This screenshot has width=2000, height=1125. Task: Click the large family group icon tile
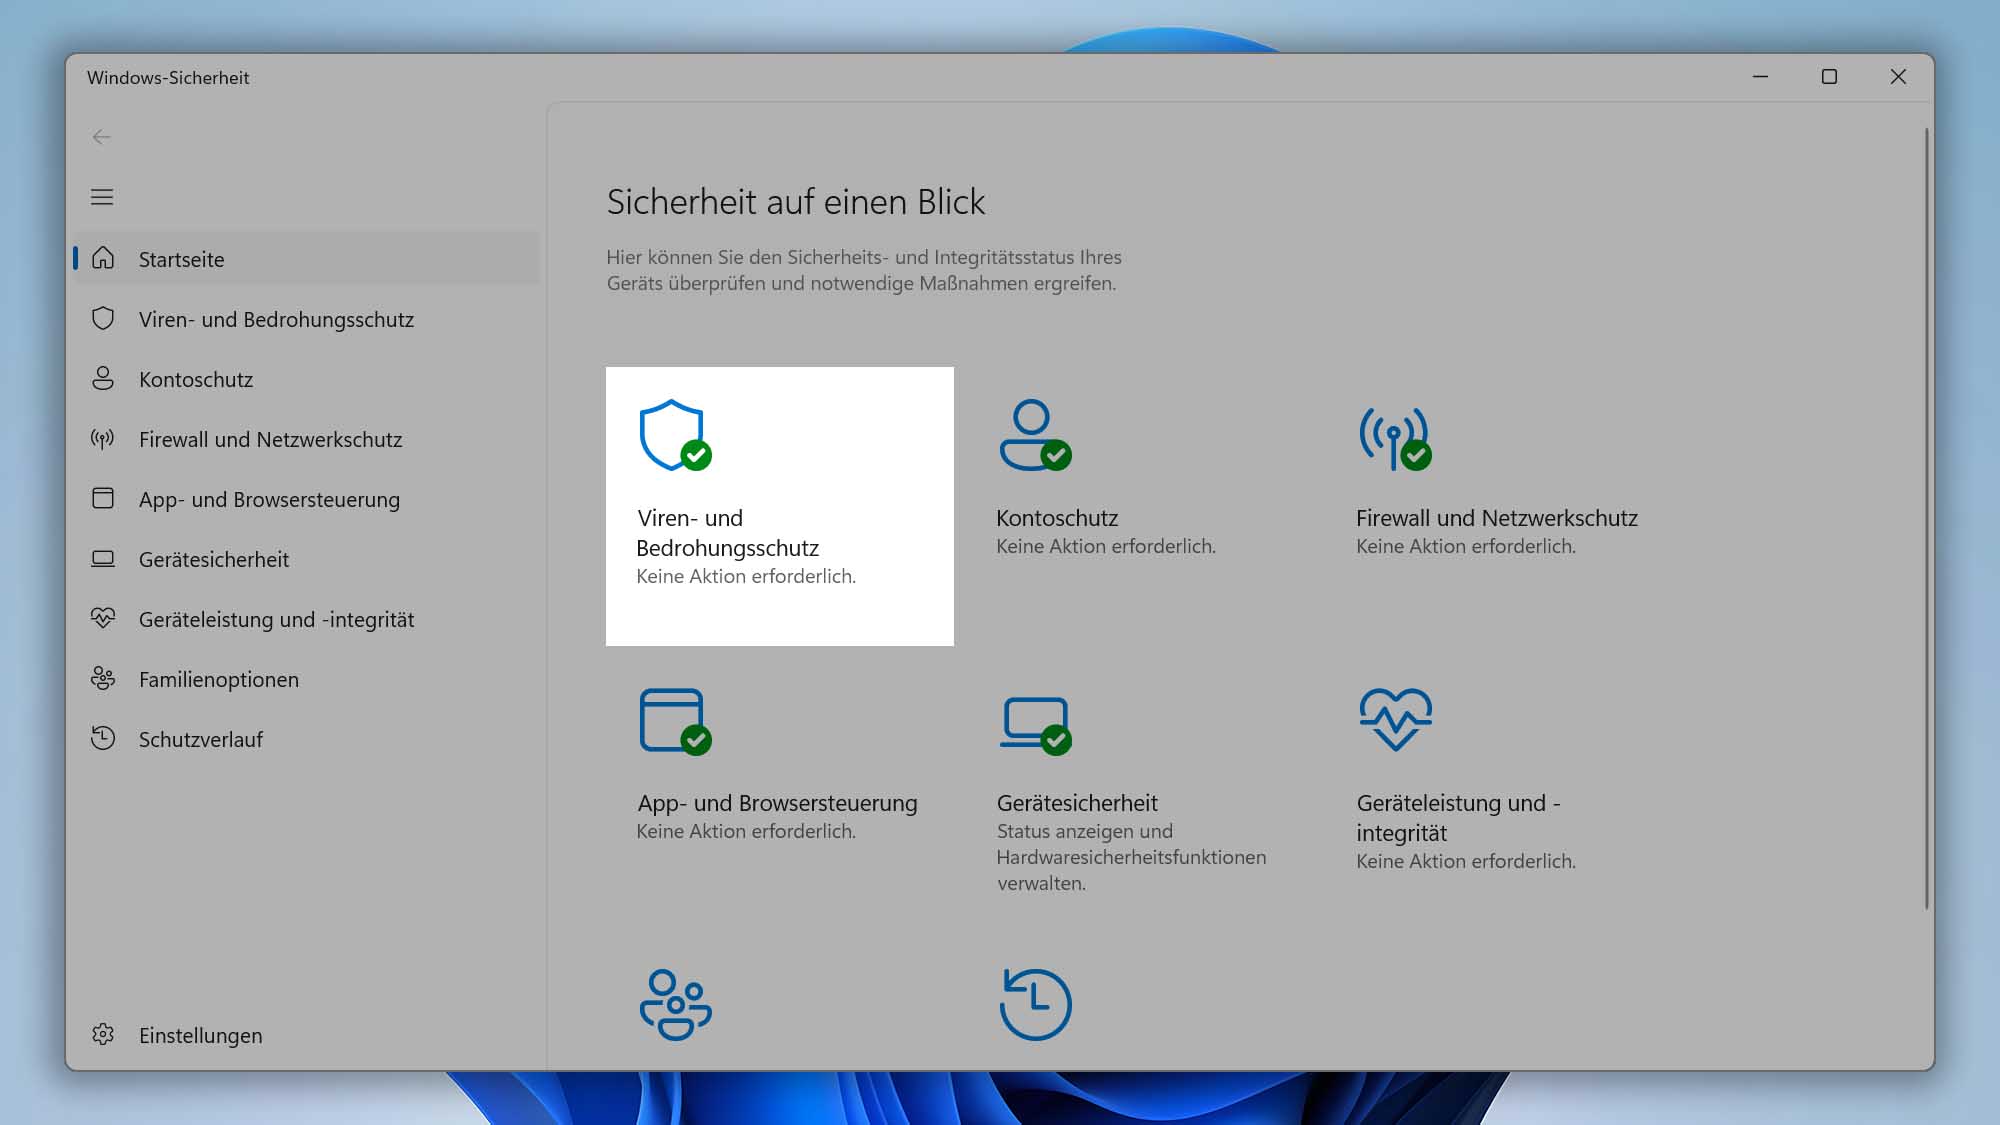click(x=675, y=1004)
